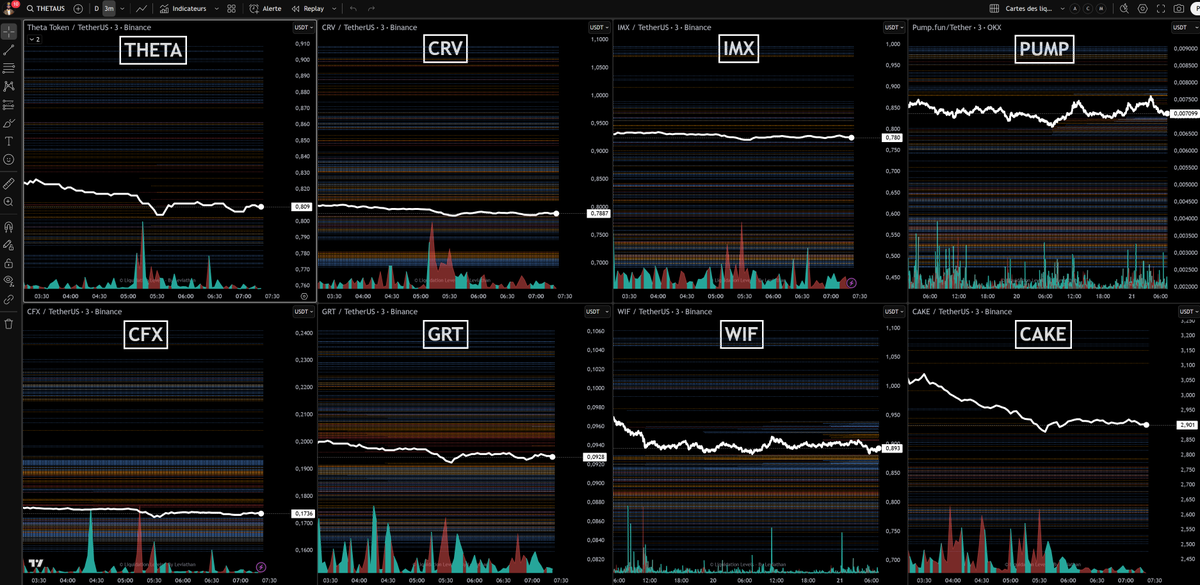Open WIF chart USDT currency dropdown
This screenshot has width=1200, height=585.
893,312
